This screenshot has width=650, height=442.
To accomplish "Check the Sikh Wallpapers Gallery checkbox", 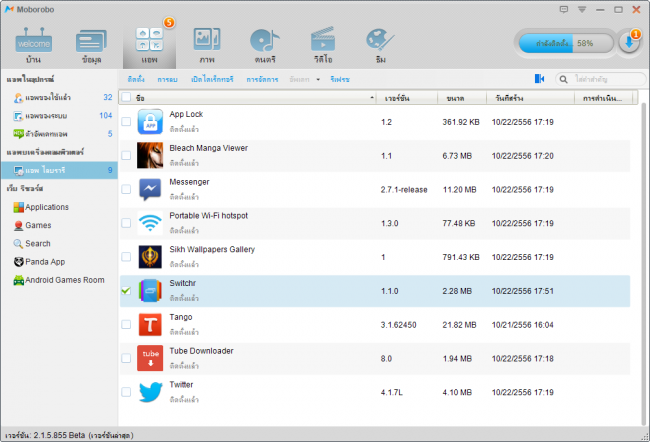I will 126,257.
